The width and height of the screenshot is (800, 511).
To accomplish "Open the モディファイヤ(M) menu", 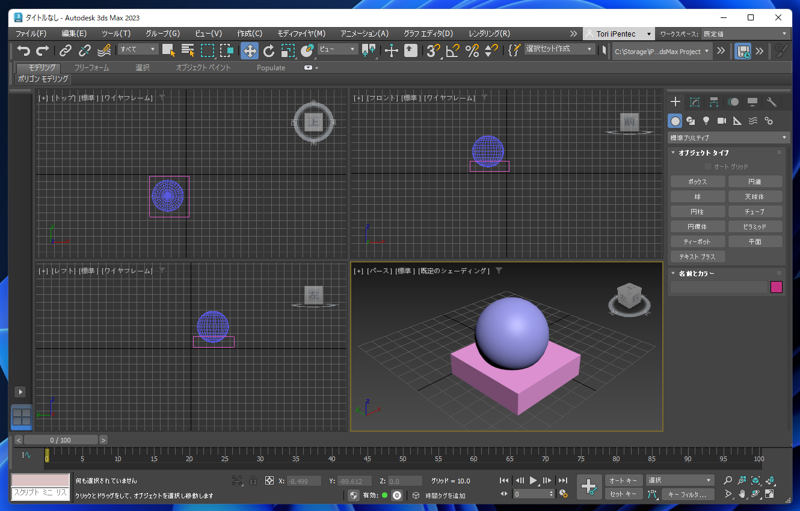I will 302,34.
